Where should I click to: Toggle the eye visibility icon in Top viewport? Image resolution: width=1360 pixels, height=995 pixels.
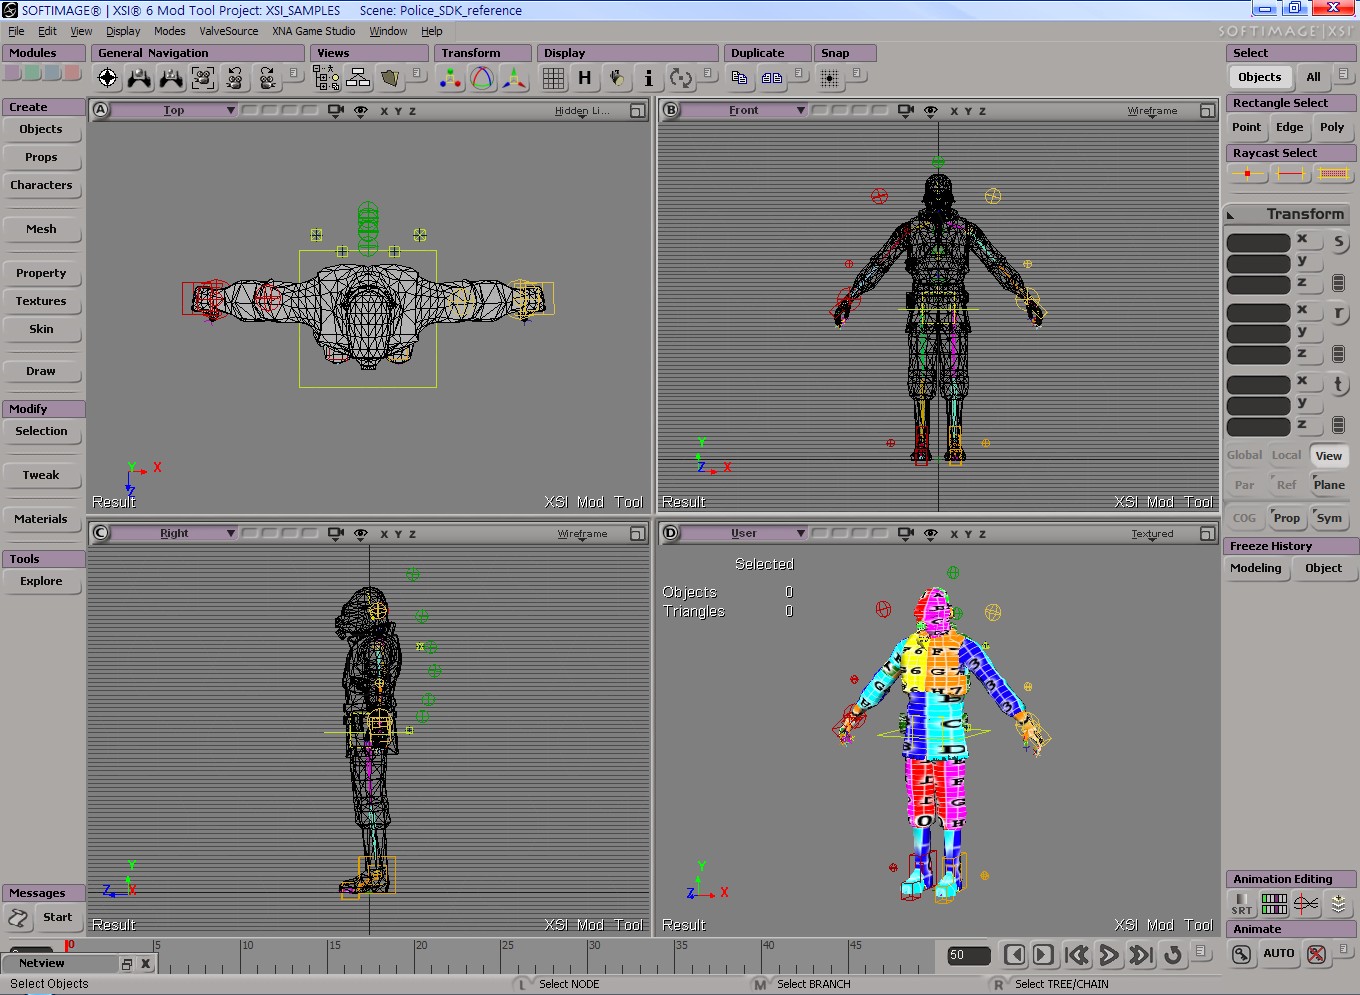pos(361,111)
